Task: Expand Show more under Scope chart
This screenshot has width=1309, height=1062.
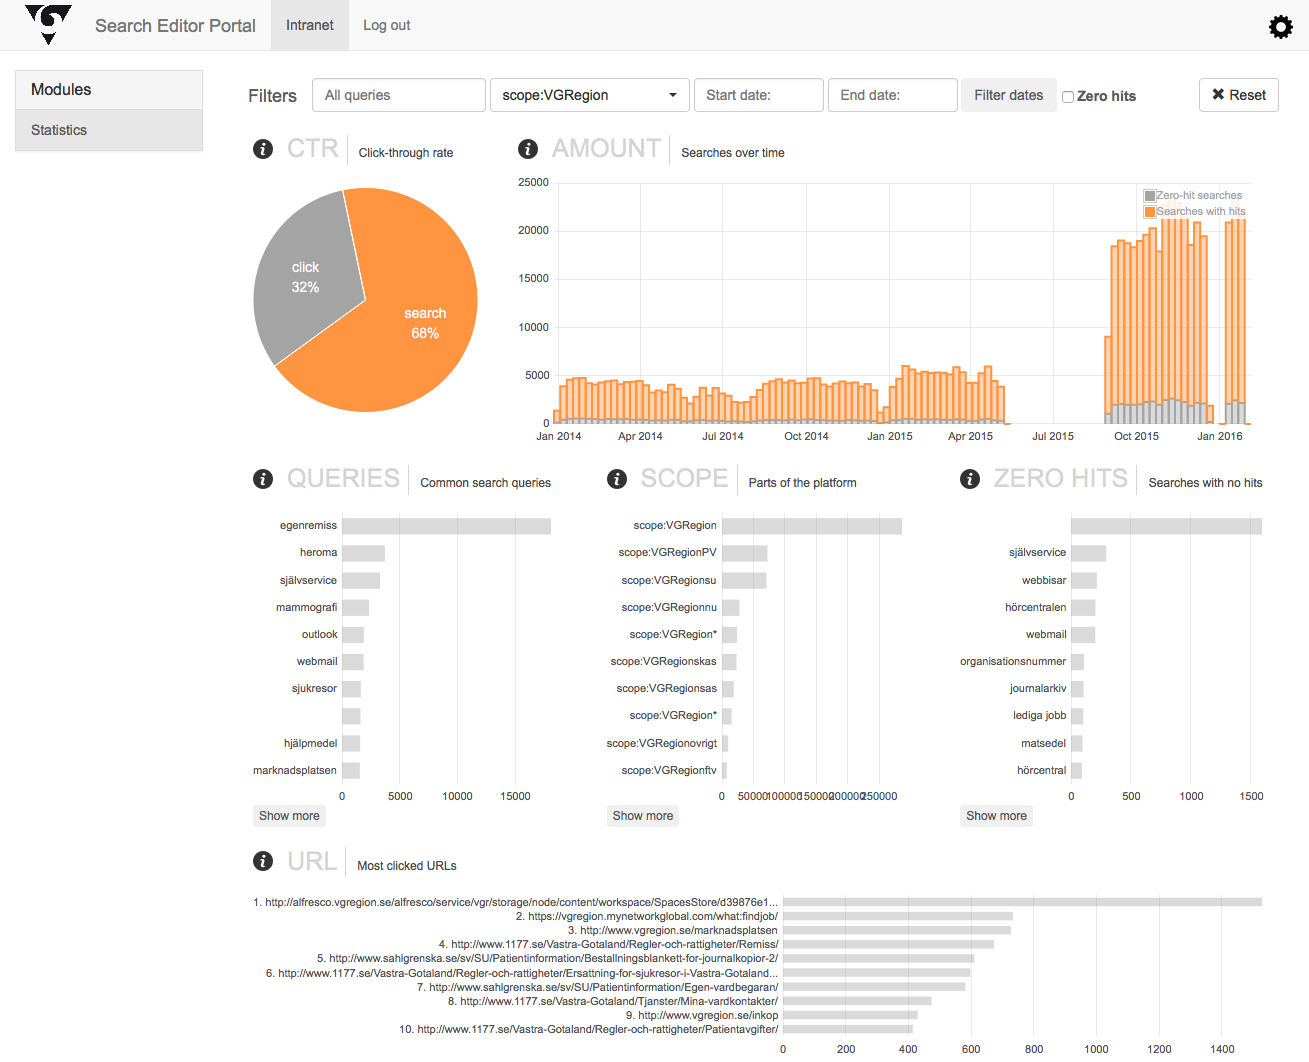Action: [642, 816]
